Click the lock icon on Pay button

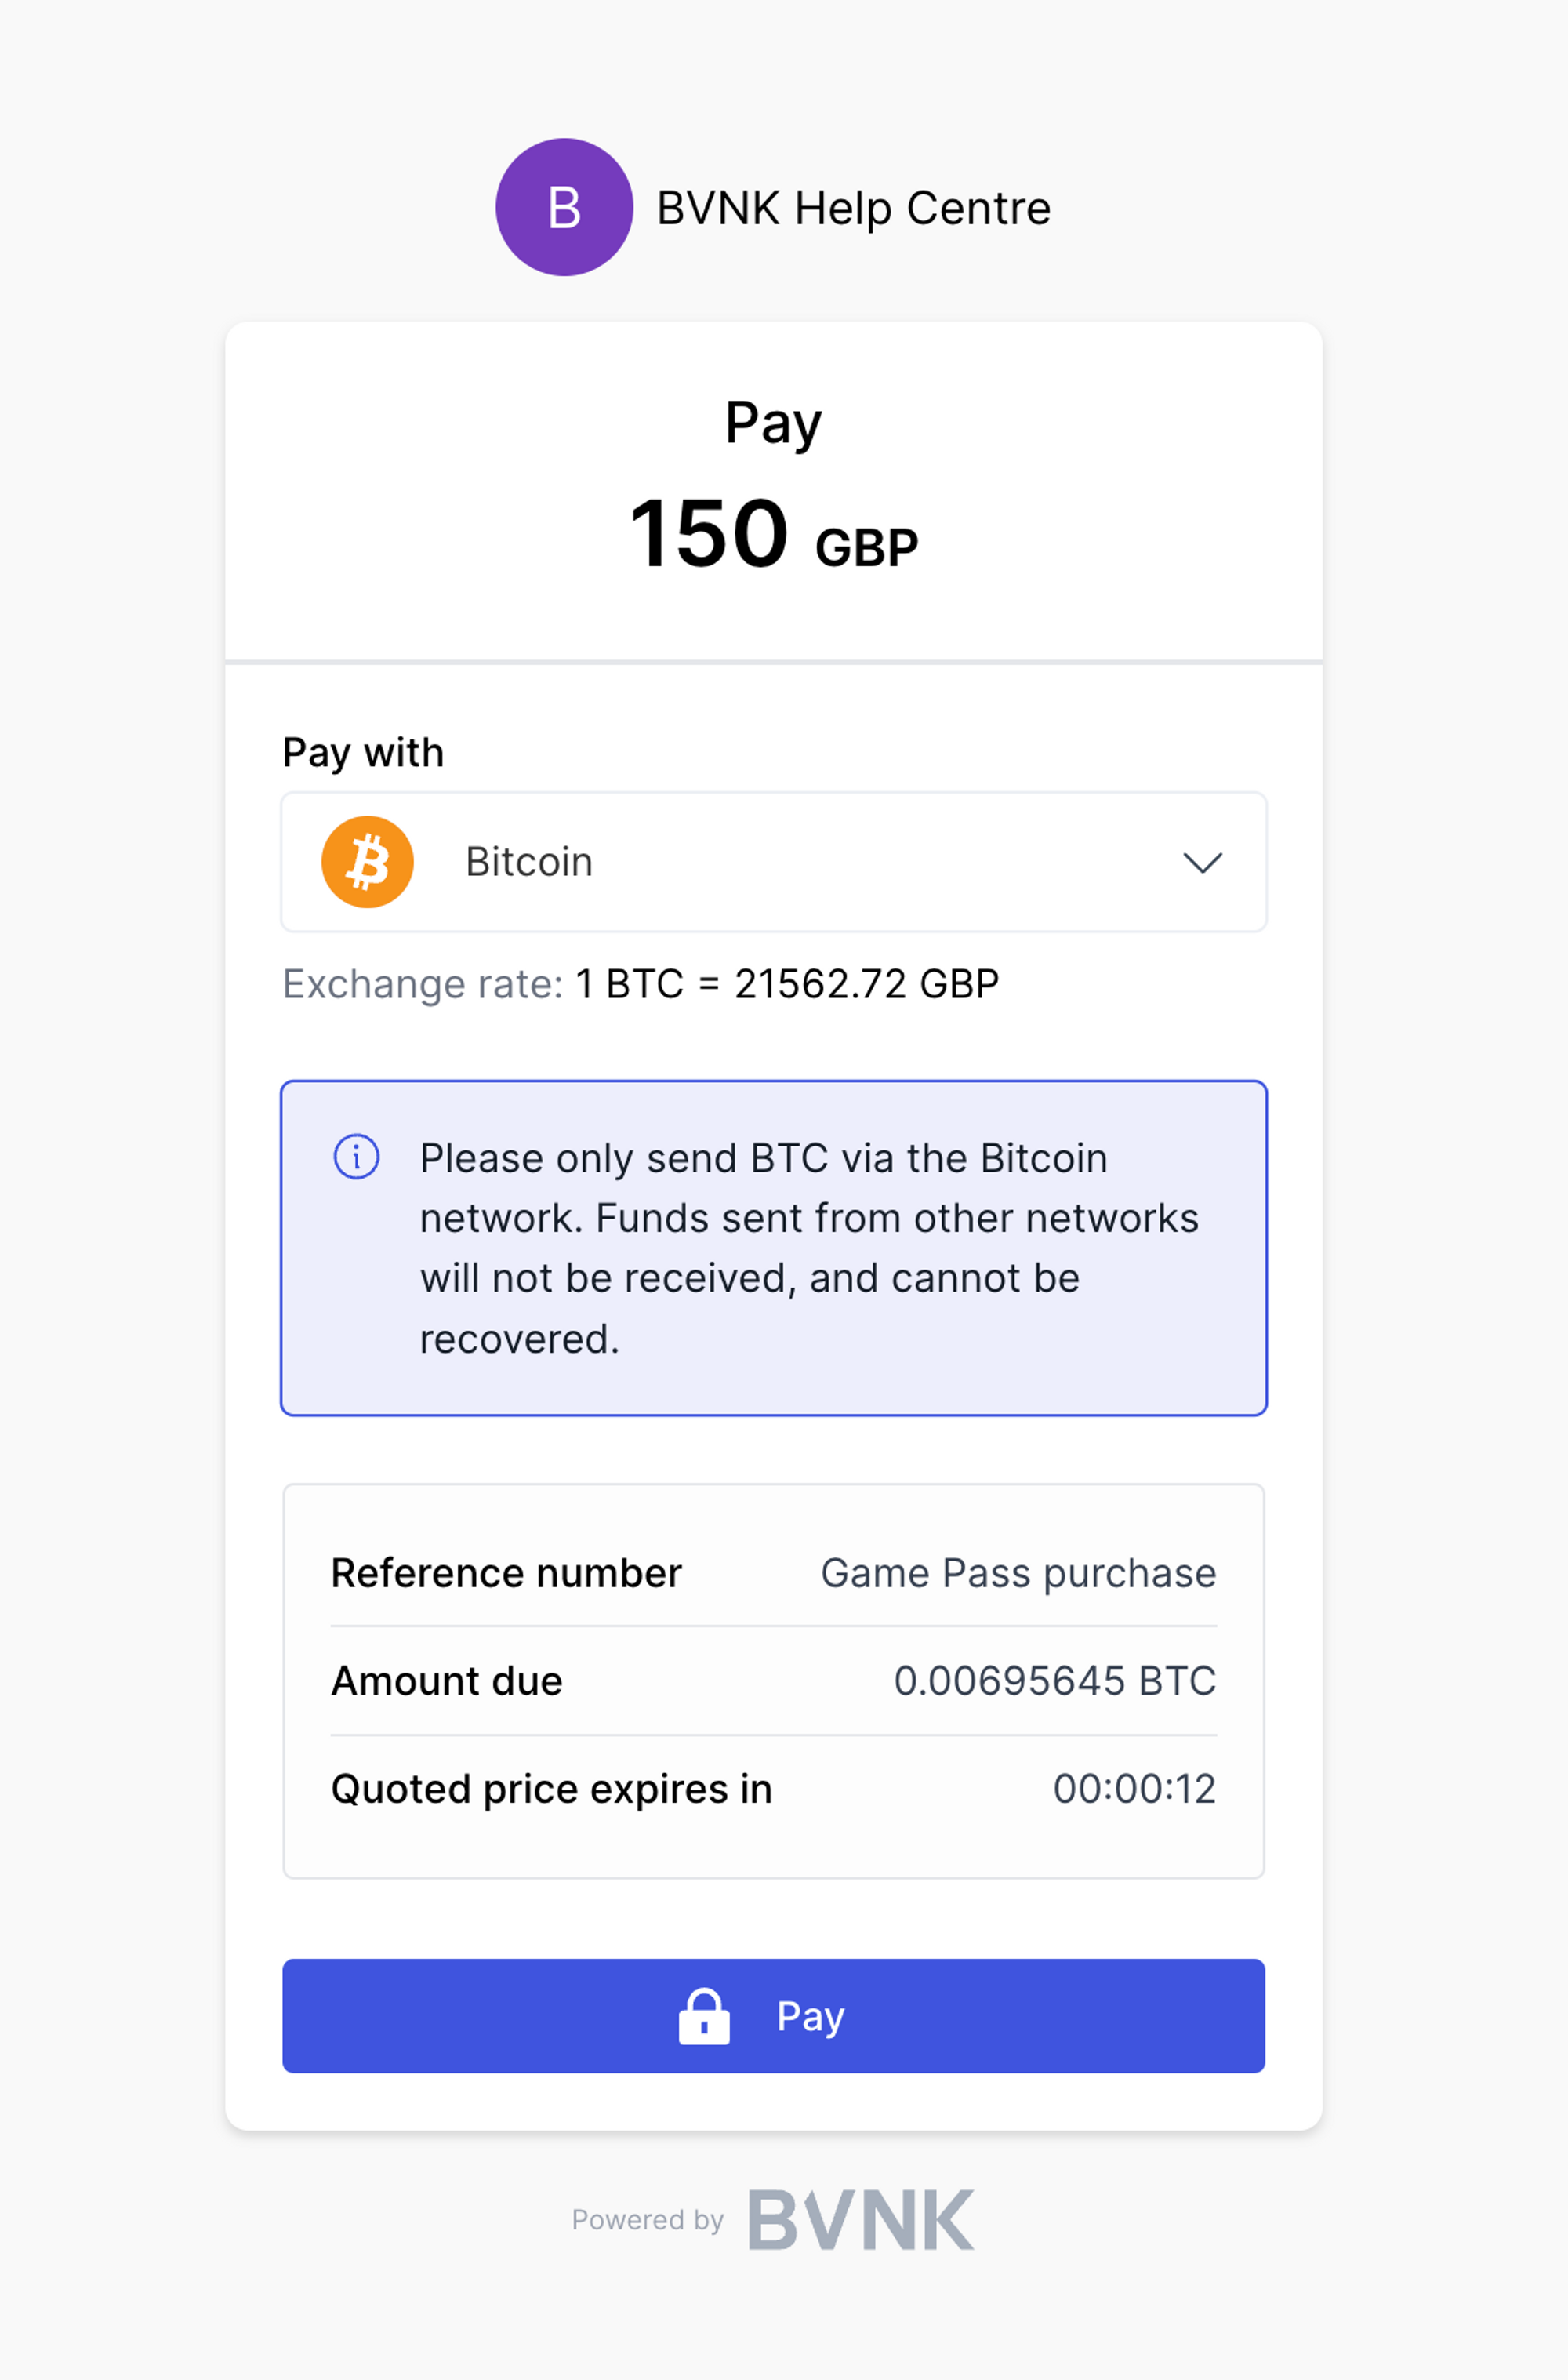coord(704,2016)
